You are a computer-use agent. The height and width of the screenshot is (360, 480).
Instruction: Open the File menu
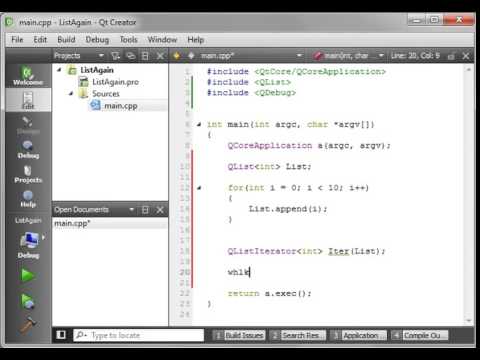[17, 40]
